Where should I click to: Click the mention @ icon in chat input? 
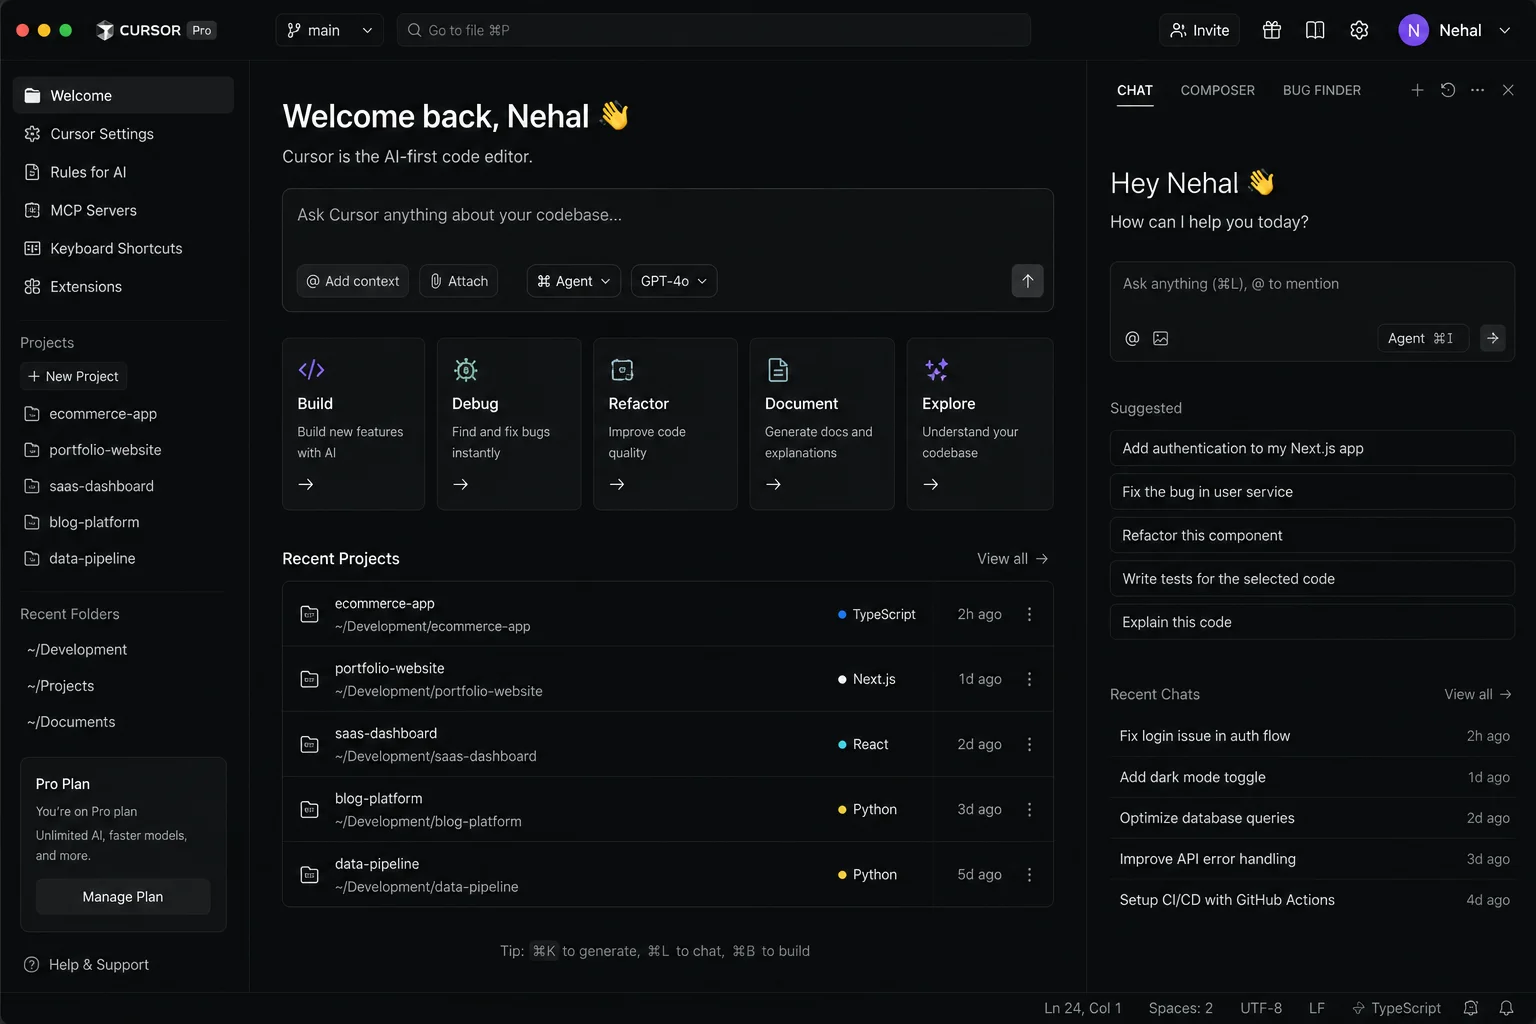click(1132, 338)
